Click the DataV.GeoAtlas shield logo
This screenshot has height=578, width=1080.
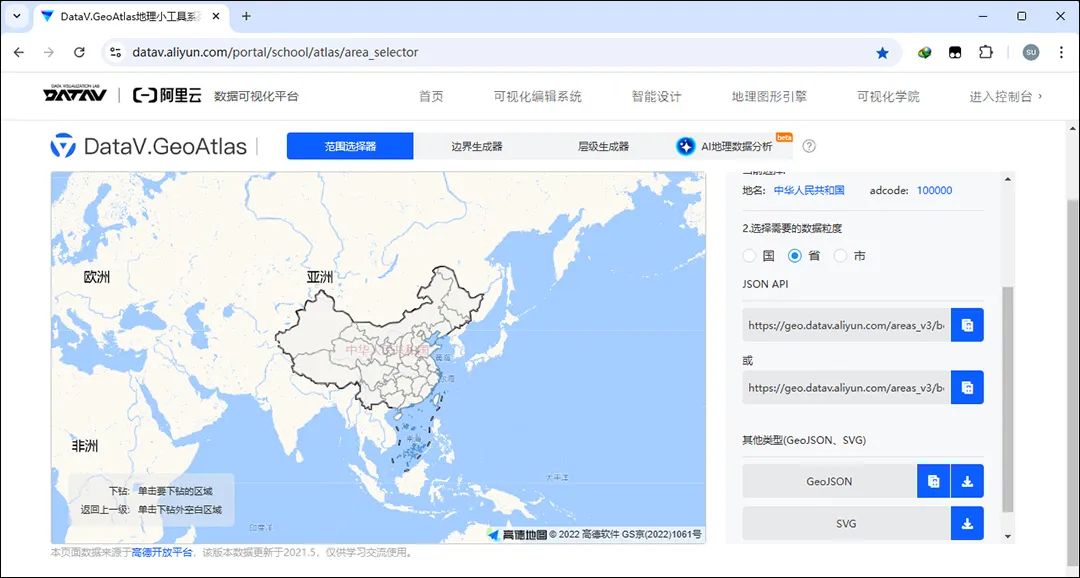63,146
